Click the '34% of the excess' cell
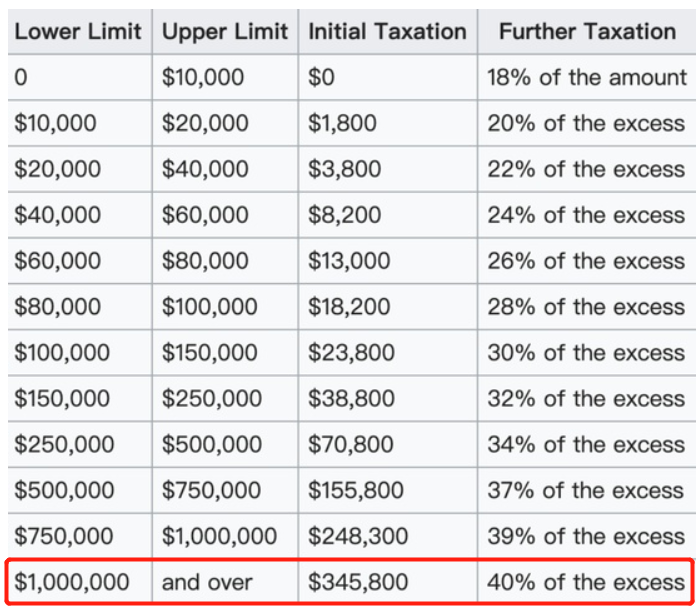Screen dimensions: 699x612 (x=586, y=446)
